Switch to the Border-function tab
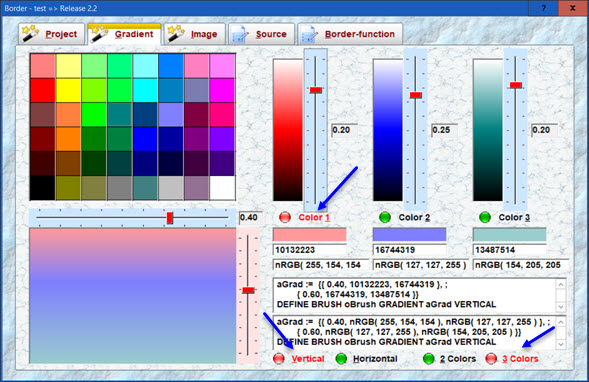 pos(350,34)
